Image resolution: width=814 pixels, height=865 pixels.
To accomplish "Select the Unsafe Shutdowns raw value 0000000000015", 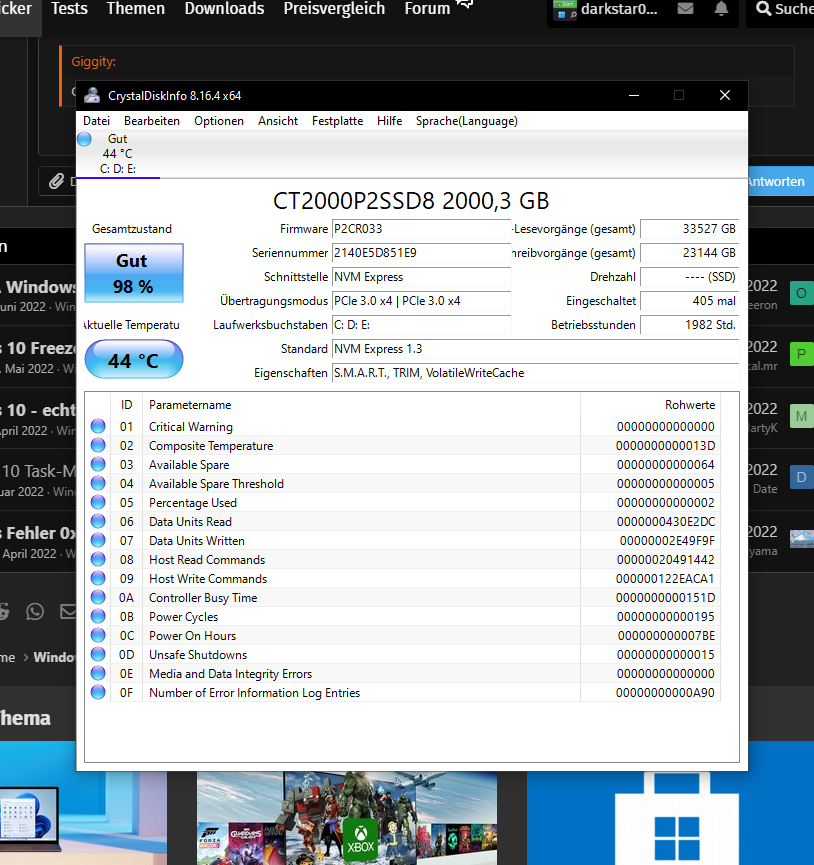I will point(666,655).
